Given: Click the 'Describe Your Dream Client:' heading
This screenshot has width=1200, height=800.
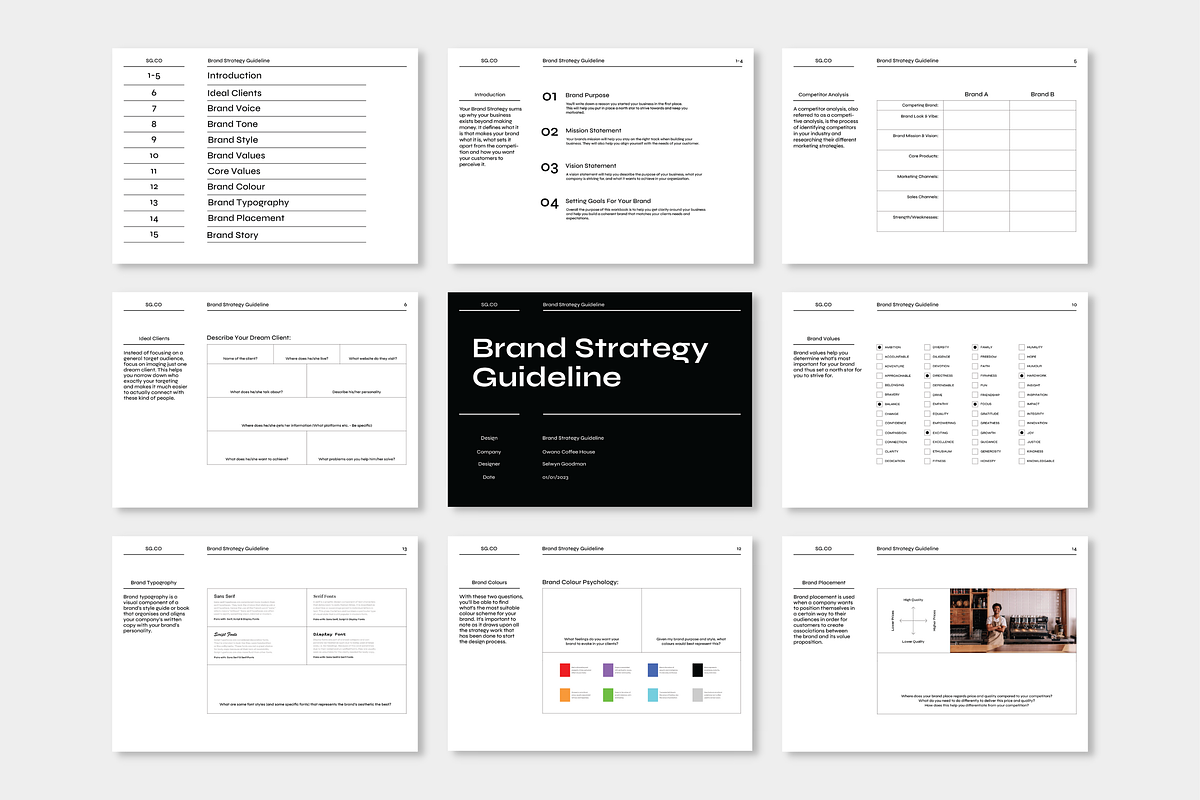Looking at the screenshot, I should 248,337.
